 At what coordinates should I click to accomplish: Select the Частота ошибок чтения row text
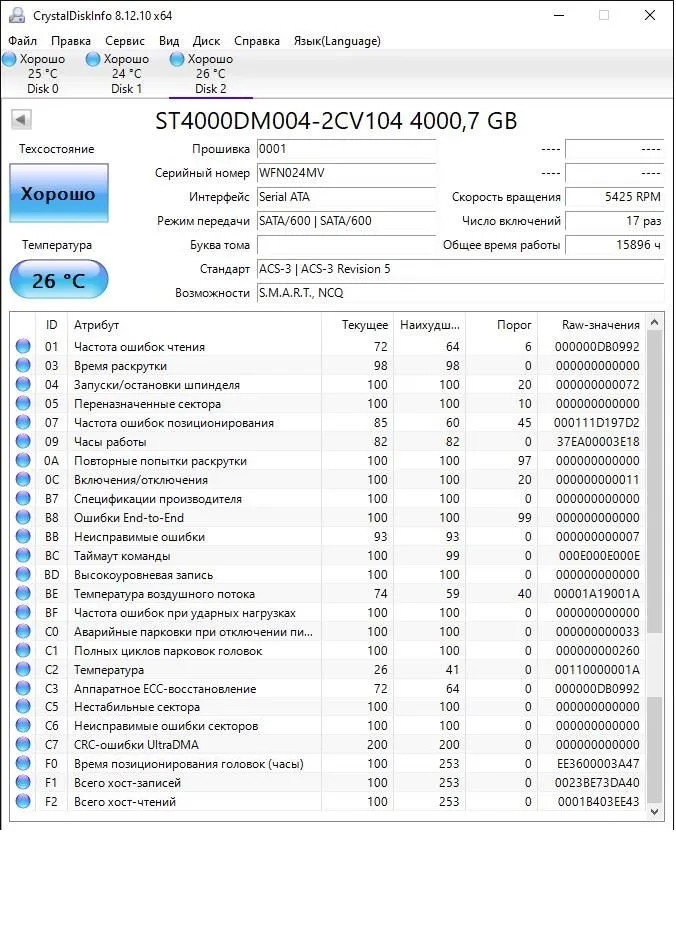click(139, 347)
